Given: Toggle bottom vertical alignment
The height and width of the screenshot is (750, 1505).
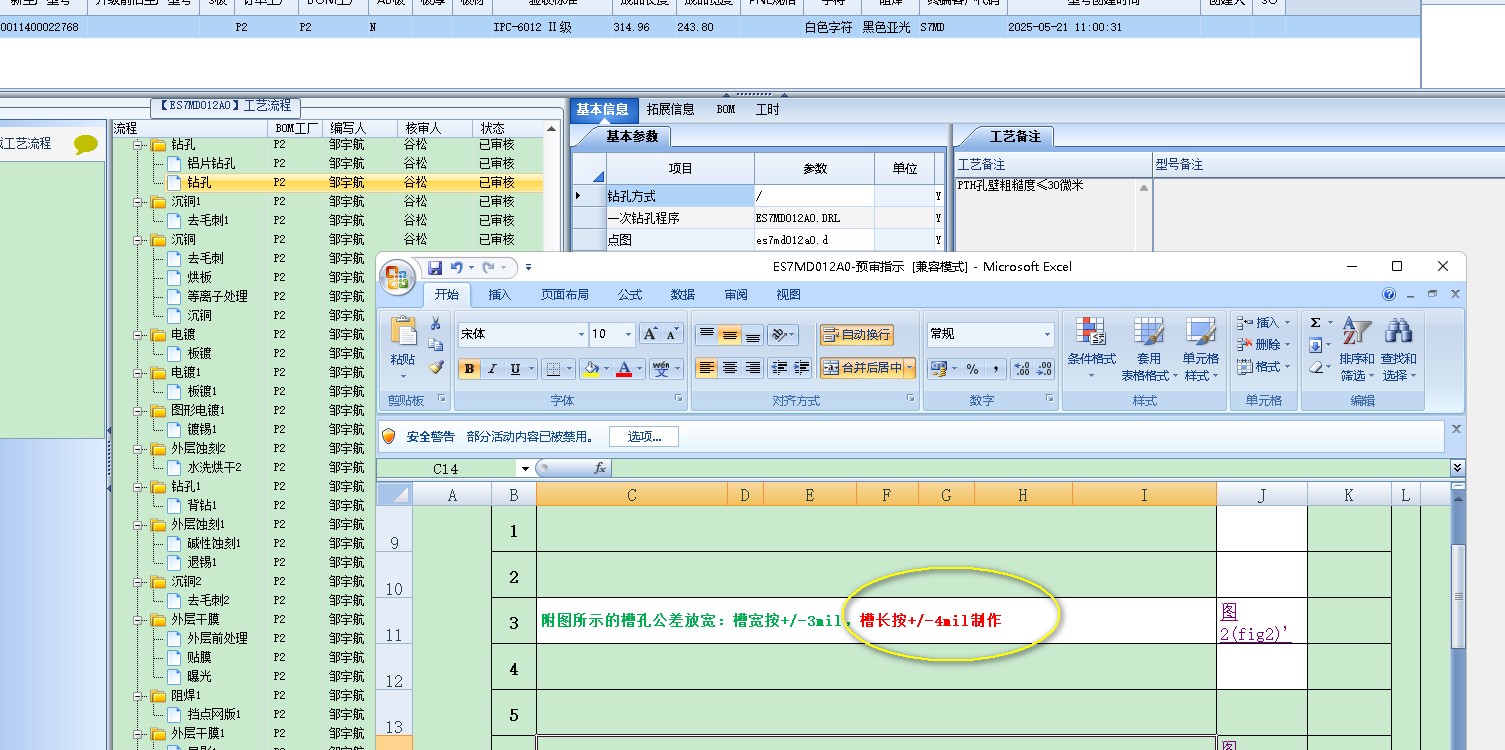Looking at the screenshot, I should (753, 334).
